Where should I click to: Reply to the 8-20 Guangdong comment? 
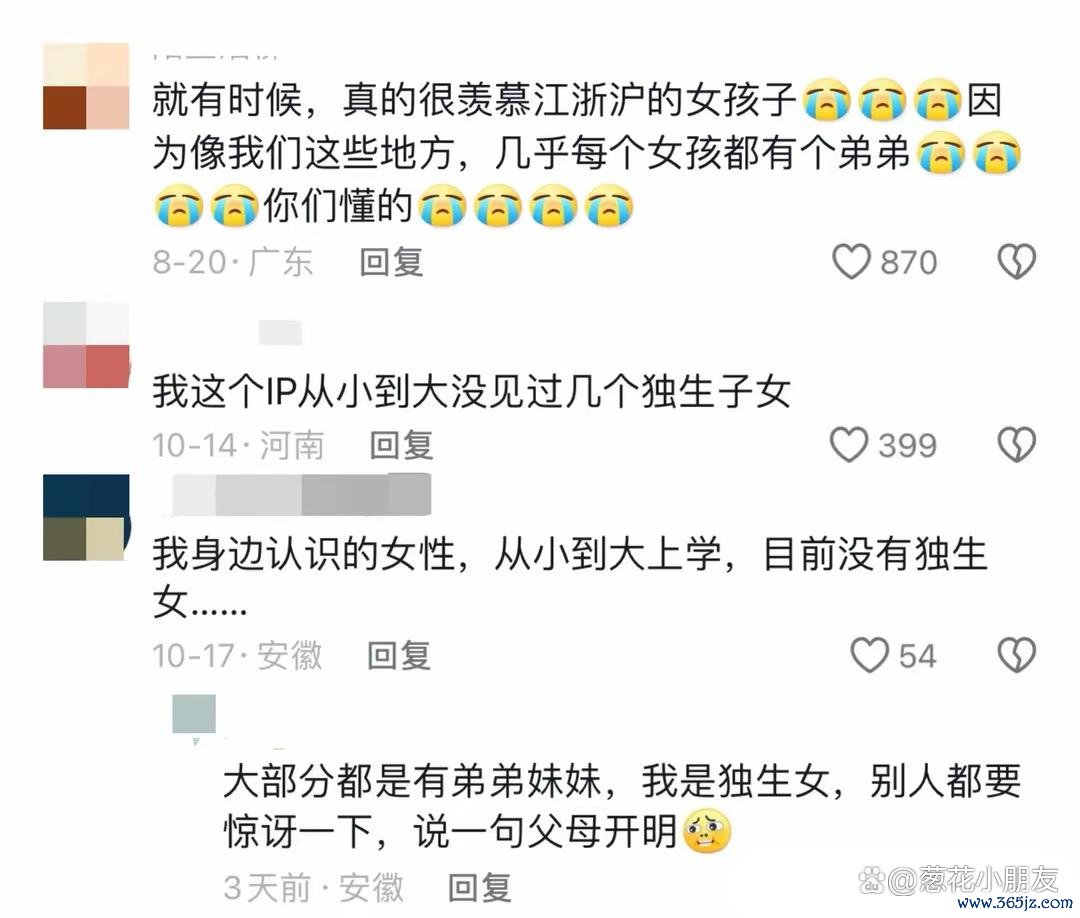coord(391,262)
